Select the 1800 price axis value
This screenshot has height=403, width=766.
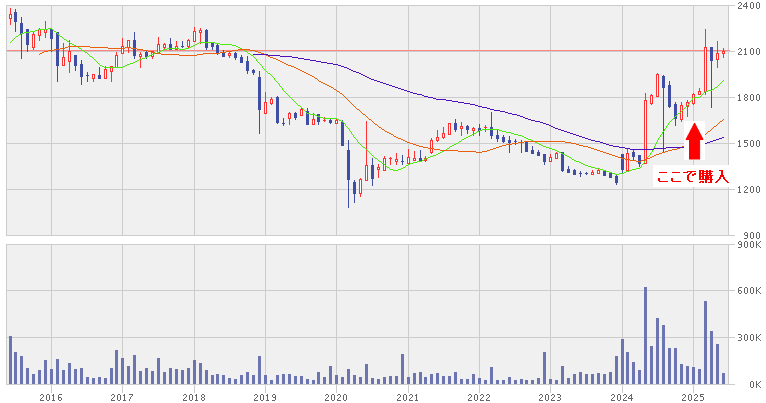[x=748, y=98]
